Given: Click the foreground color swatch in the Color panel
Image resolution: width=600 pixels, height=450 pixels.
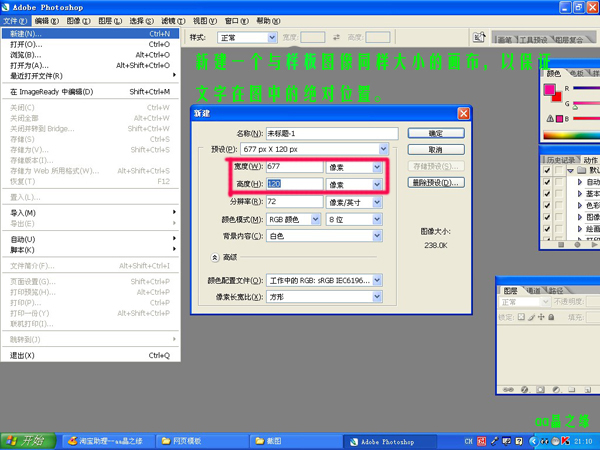Looking at the screenshot, I should pos(549,89).
